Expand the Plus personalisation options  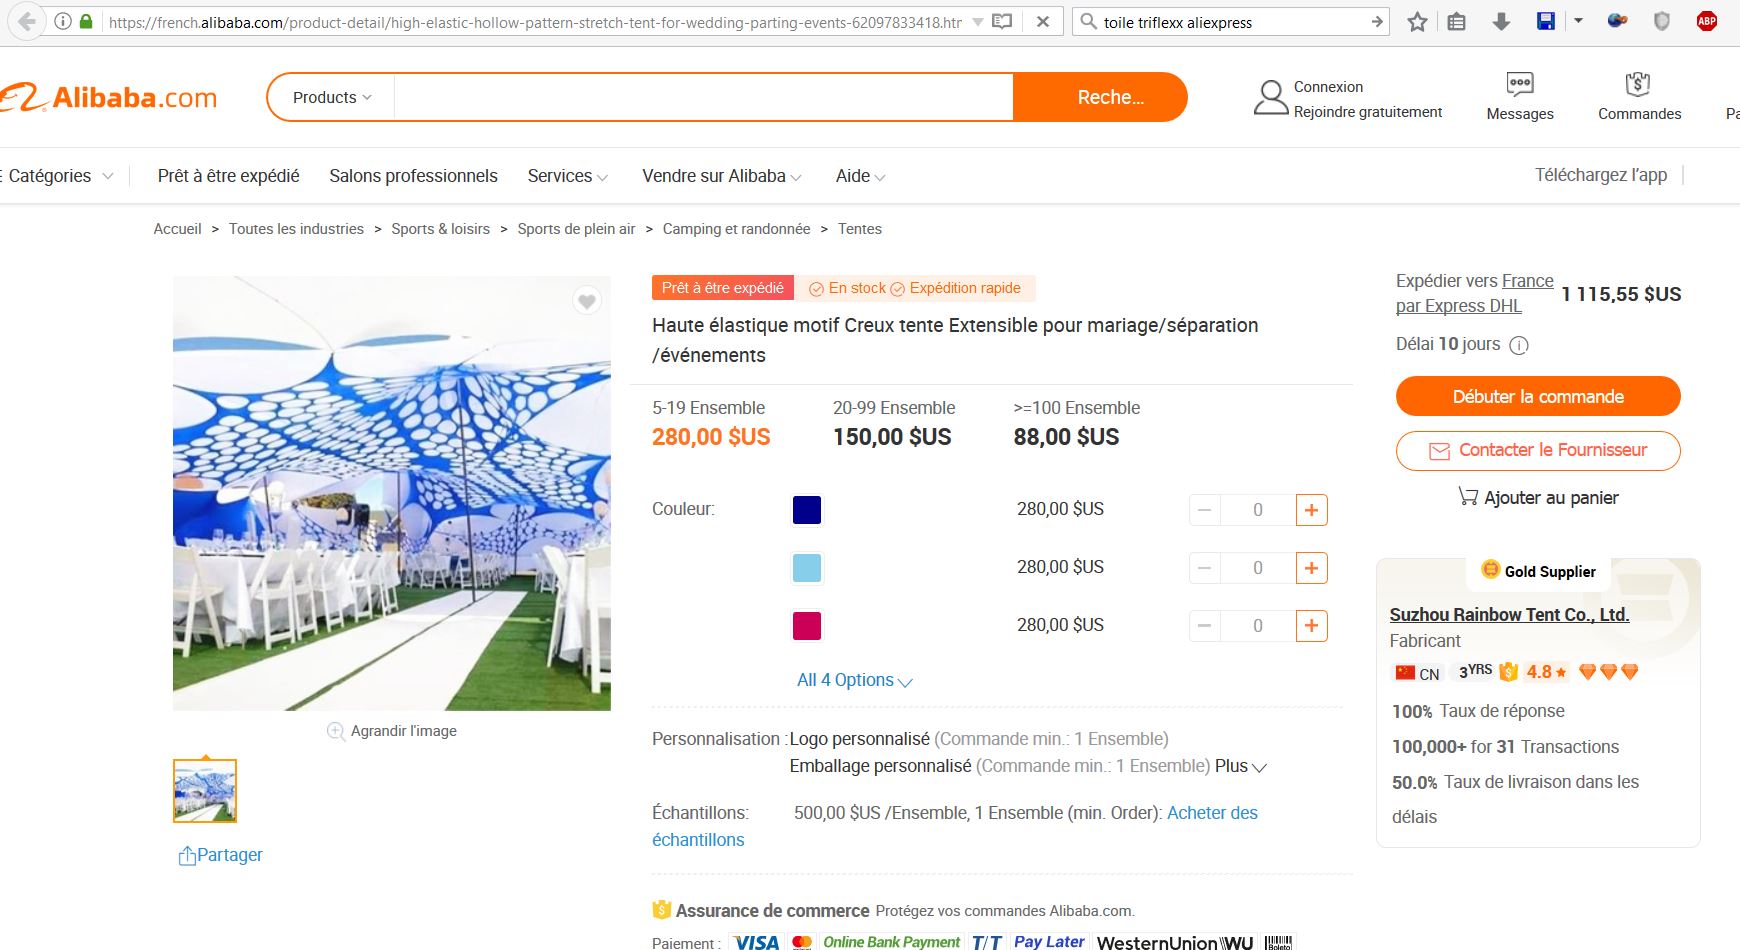1241,766
